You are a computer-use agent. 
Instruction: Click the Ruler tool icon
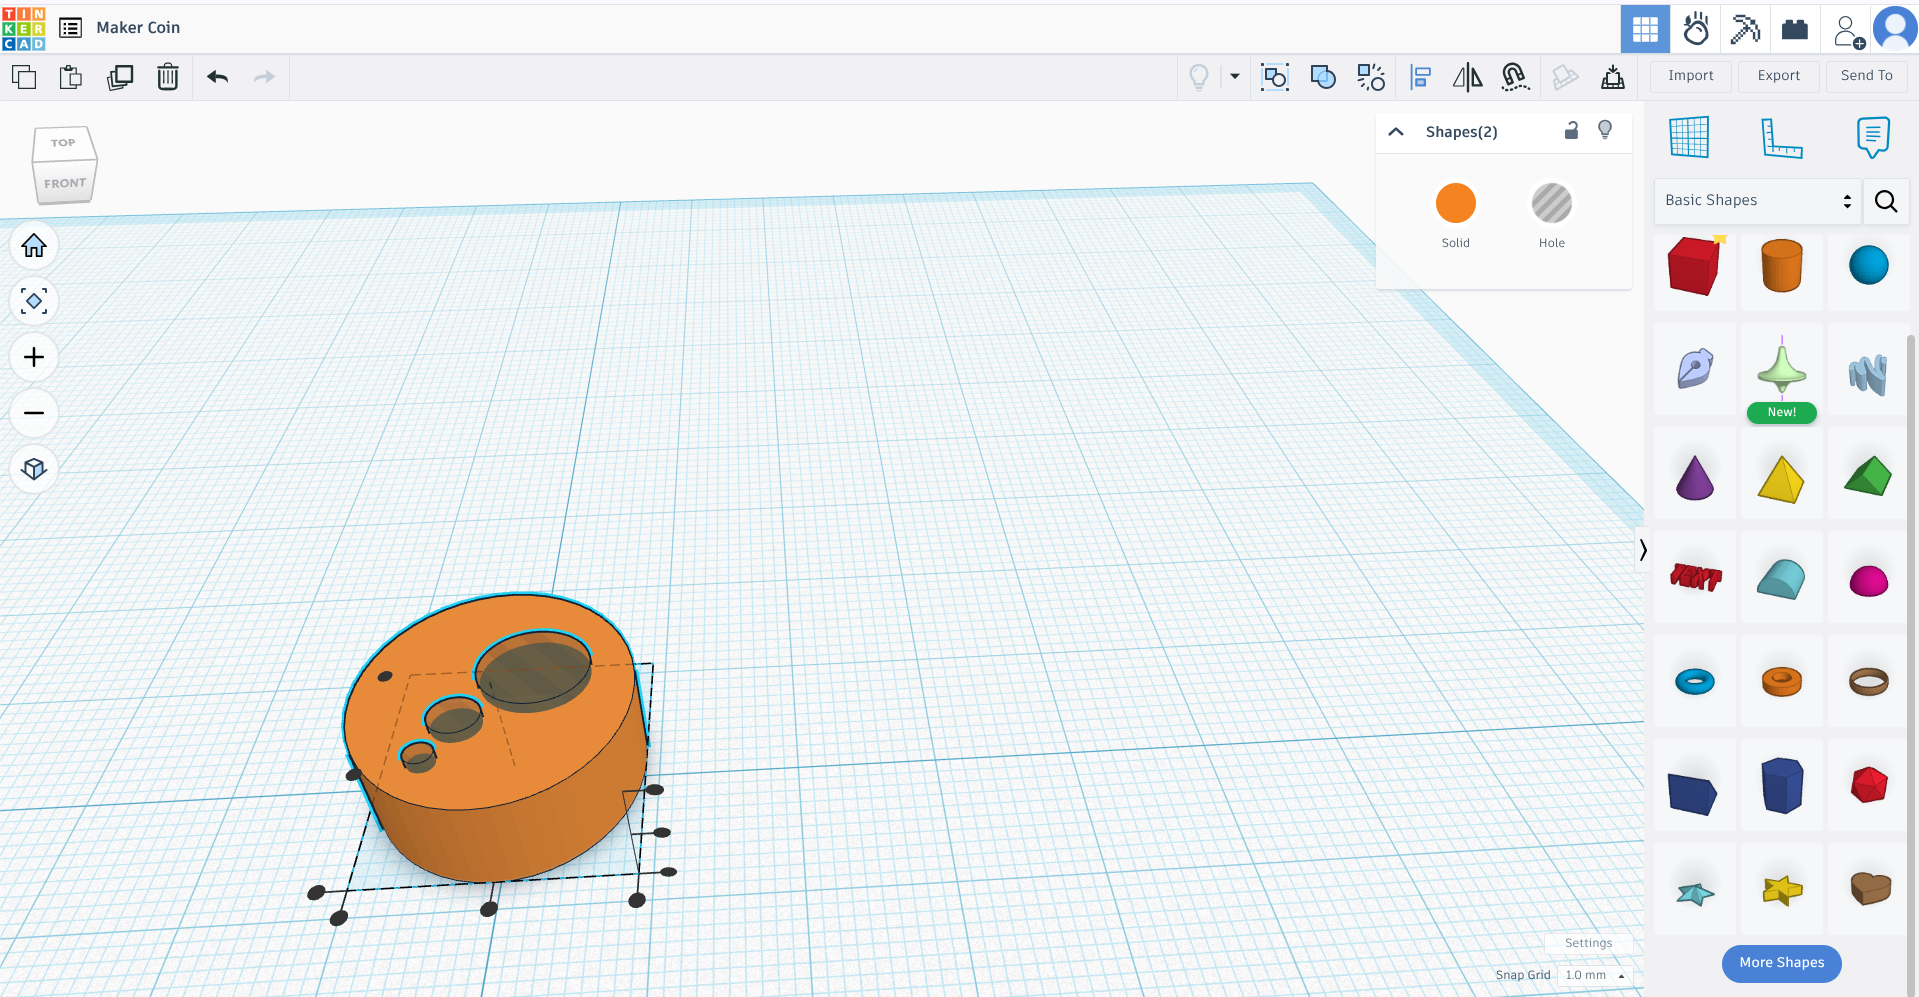tap(1781, 138)
